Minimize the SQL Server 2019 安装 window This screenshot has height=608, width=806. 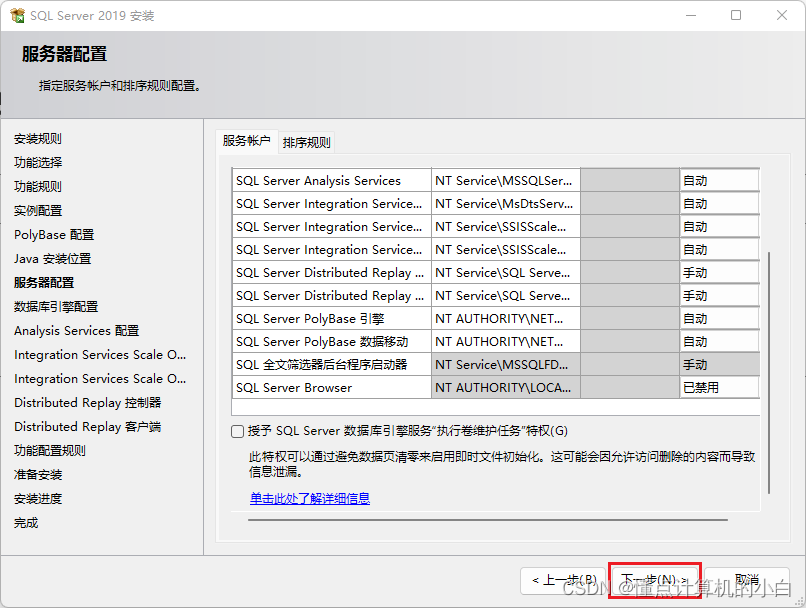[691, 15]
